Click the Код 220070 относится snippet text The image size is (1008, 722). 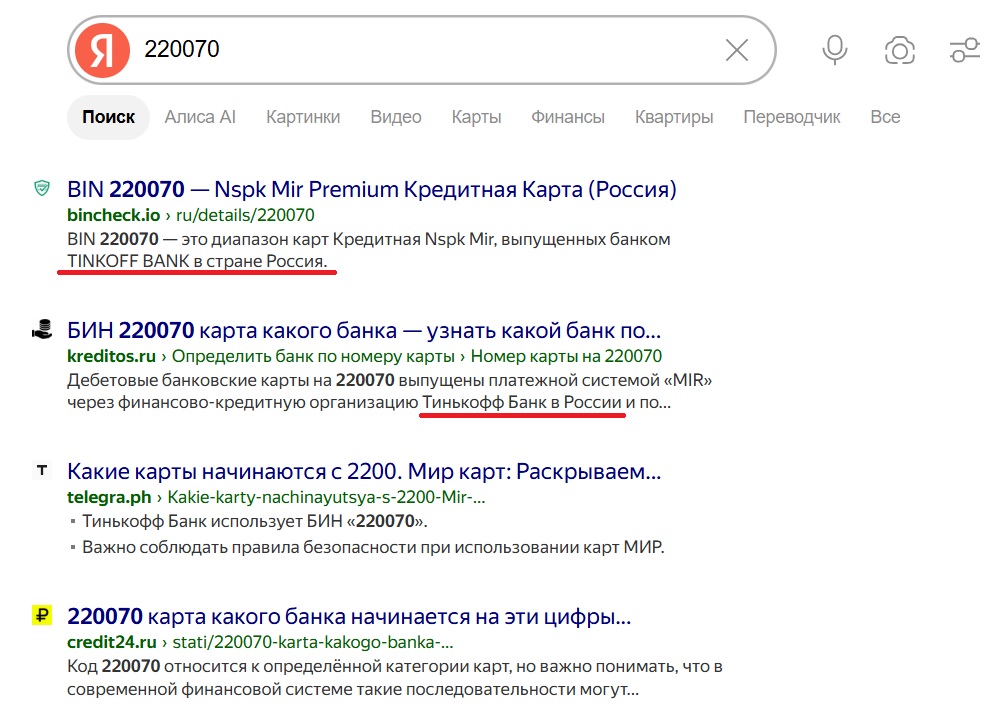(395, 678)
